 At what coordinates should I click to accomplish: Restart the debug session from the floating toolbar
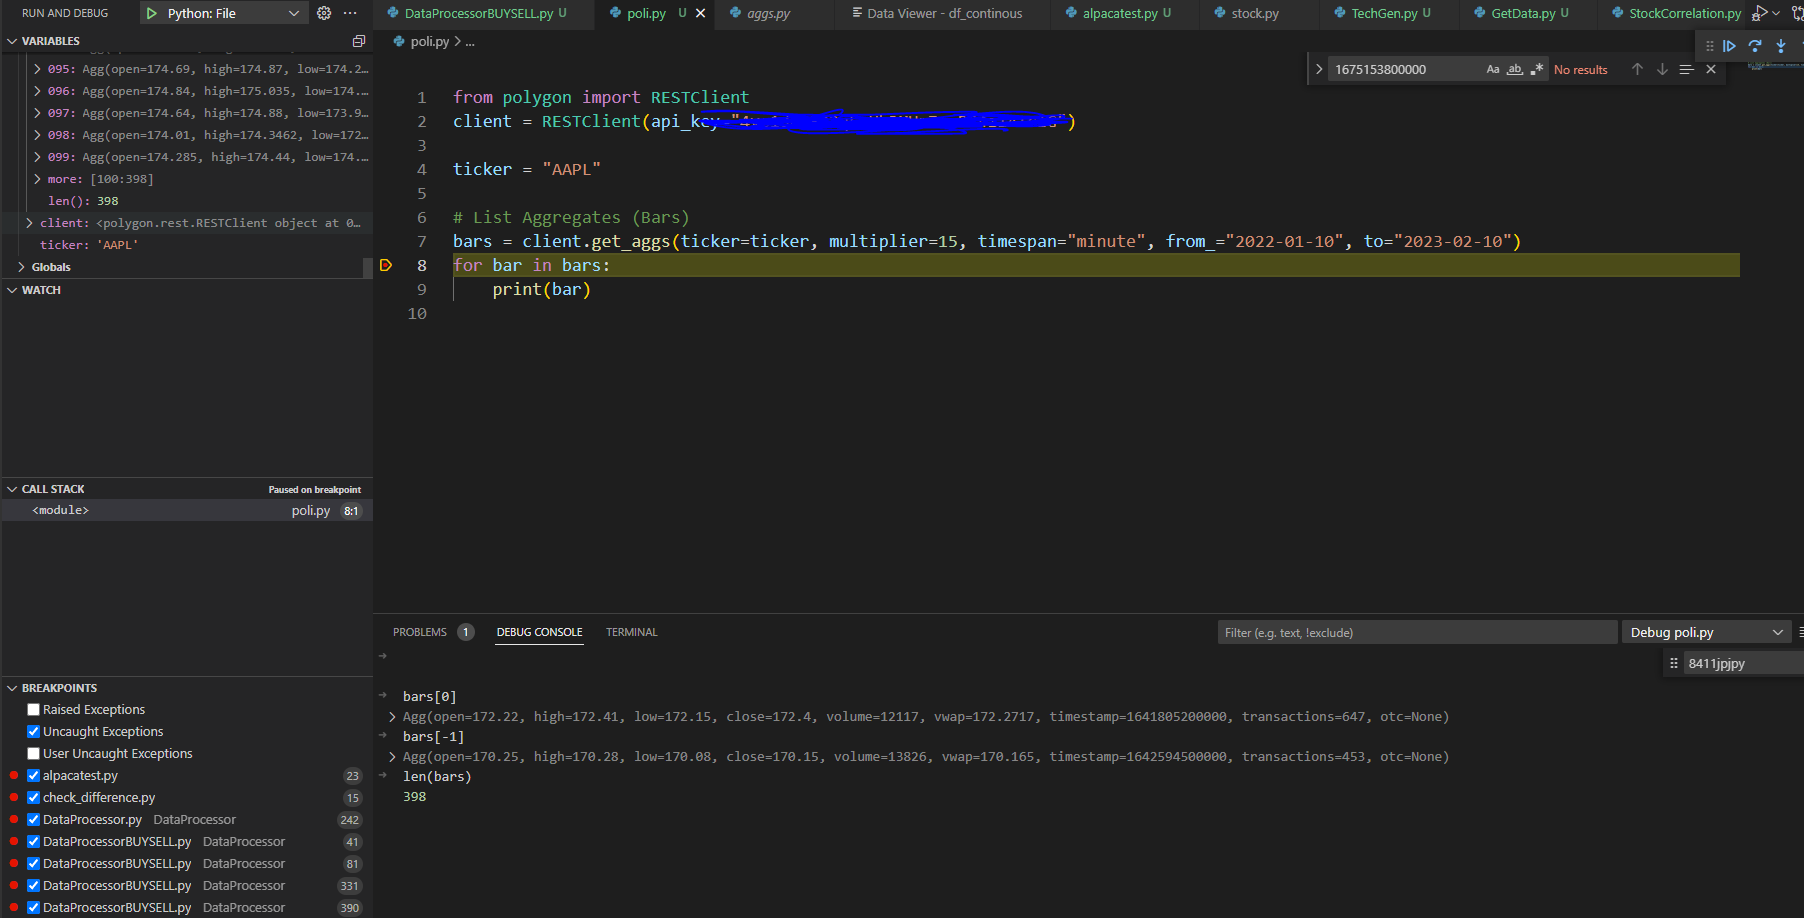(1800, 46)
